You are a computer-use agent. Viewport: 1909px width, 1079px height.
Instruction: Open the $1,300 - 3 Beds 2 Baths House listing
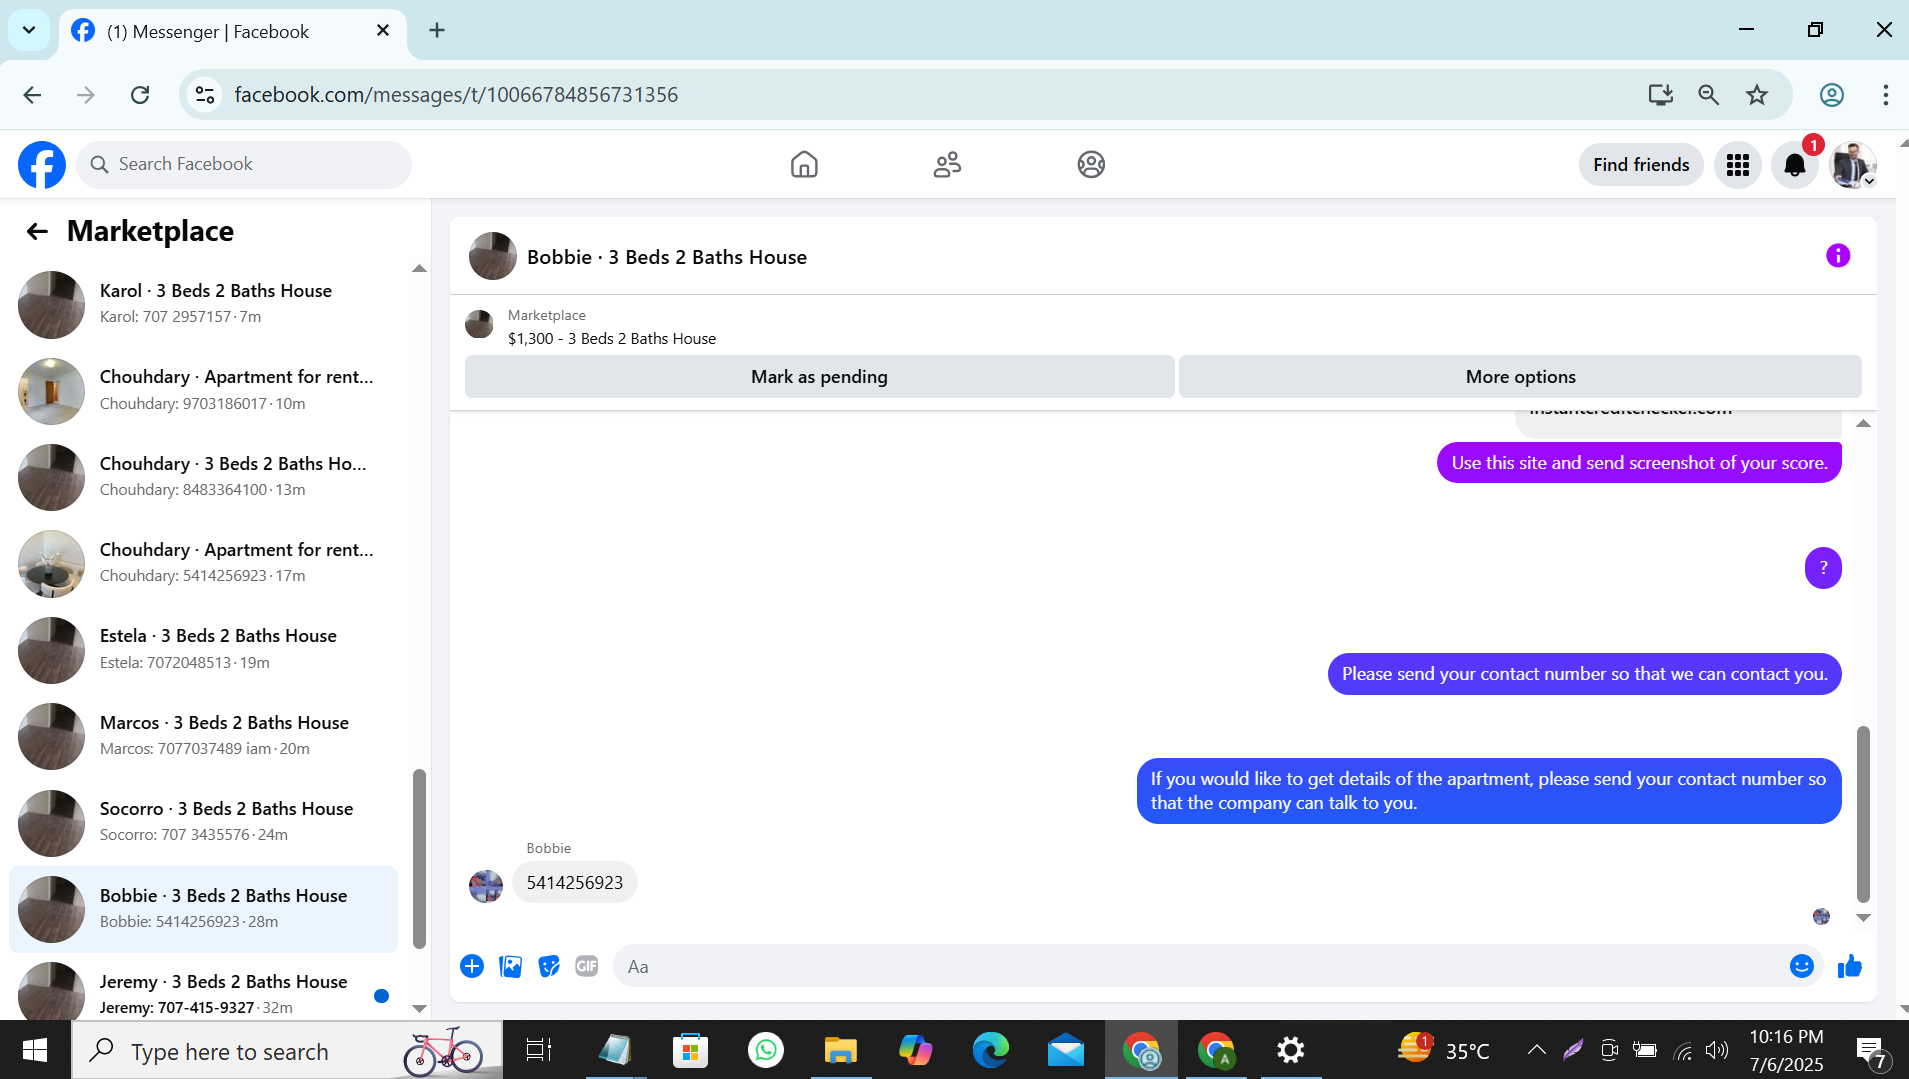[x=612, y=339]
